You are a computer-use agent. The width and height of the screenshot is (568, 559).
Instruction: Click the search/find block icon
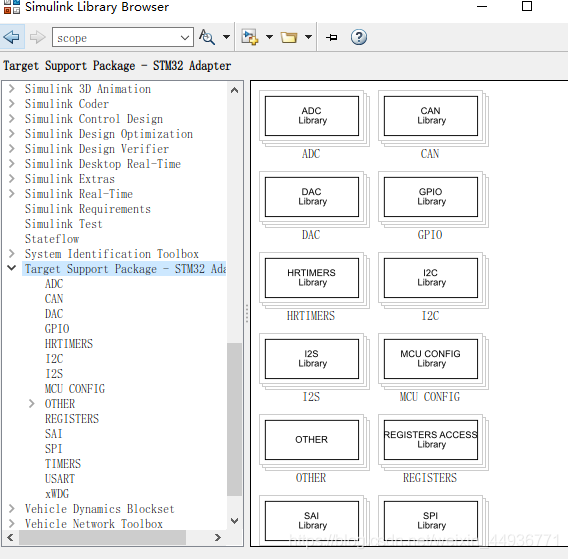point(207,37)
